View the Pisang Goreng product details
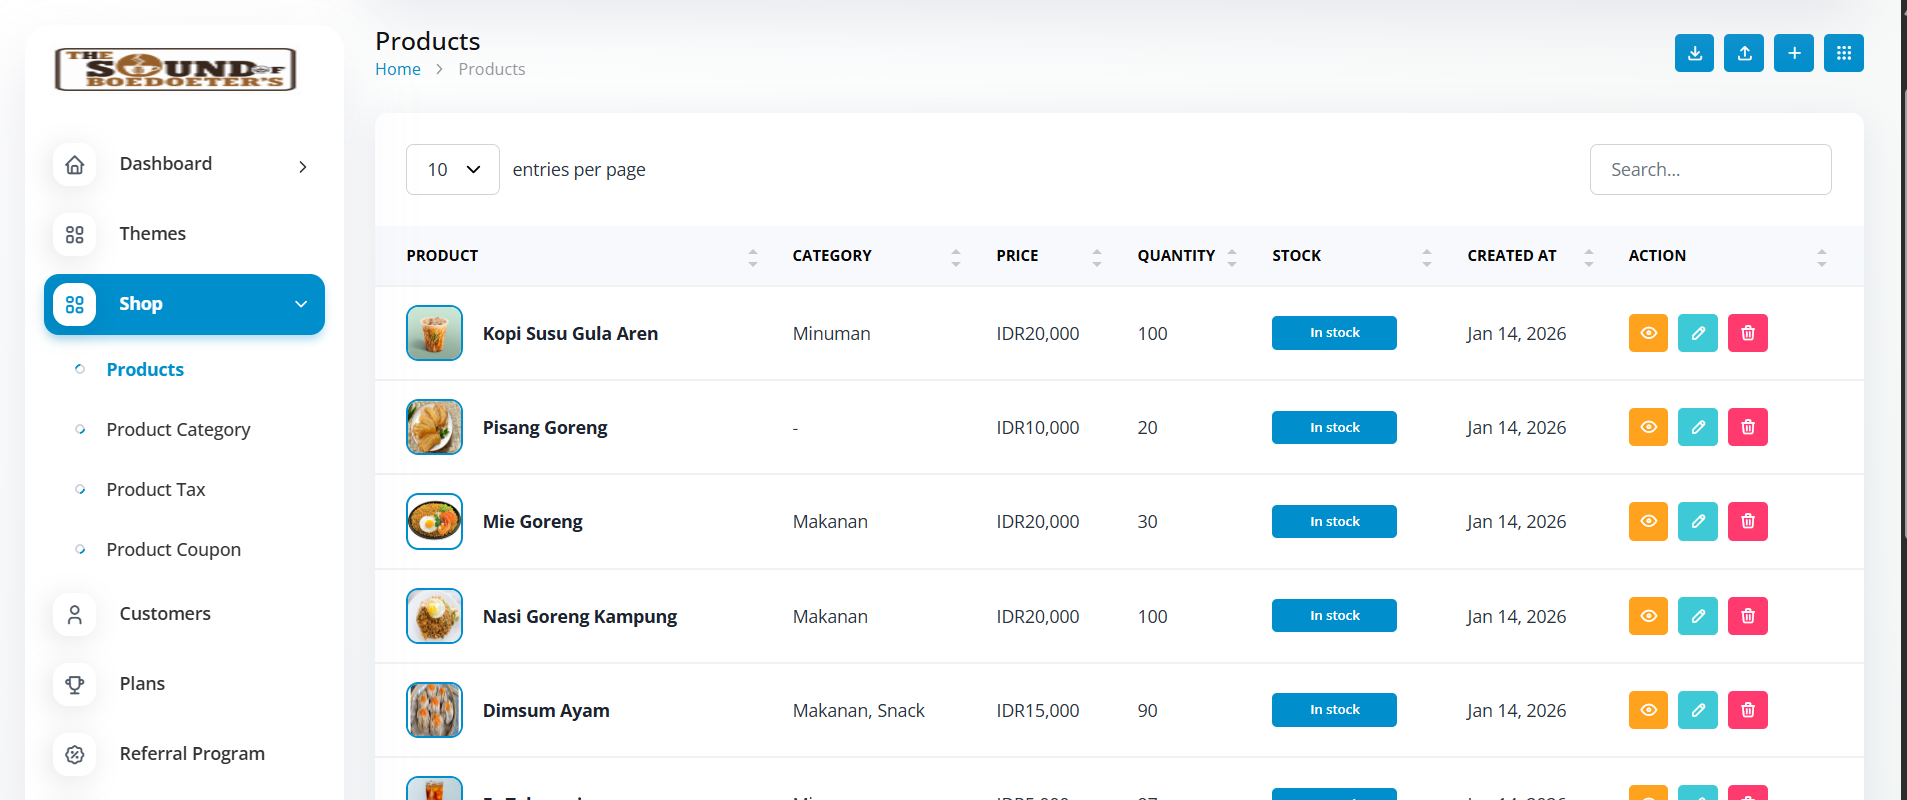 [1648, 427]
